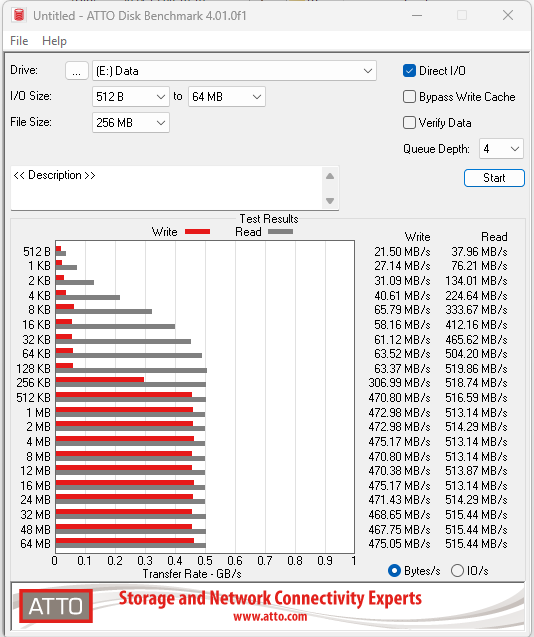Click the Read column header
Screen dimensions: 534x637
pos(494,237)
